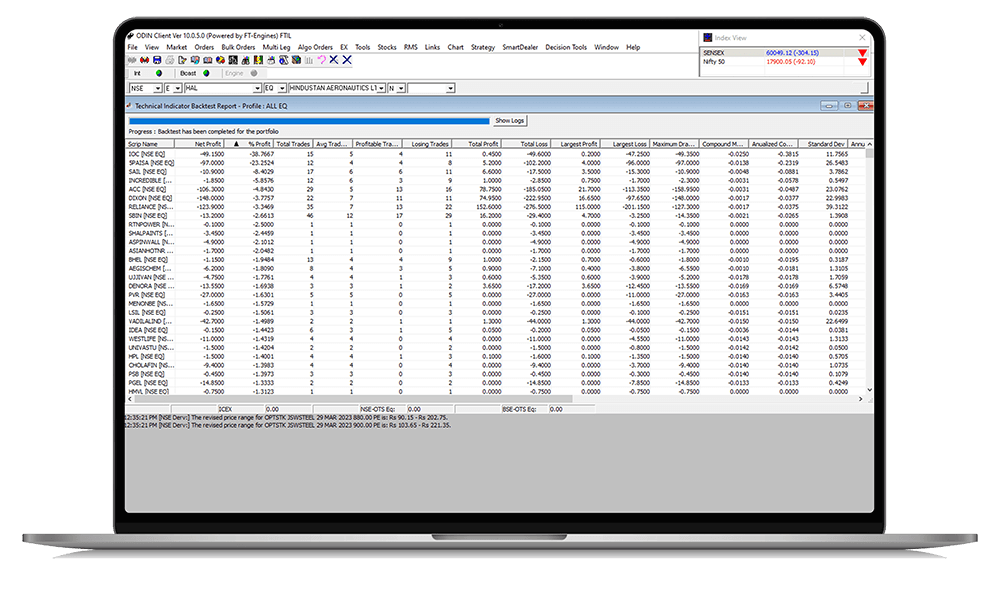The width and height of the screenshot is (1000, 594).
Task: Click the red down arrow for SENSEX
Action: click(862, 53)
